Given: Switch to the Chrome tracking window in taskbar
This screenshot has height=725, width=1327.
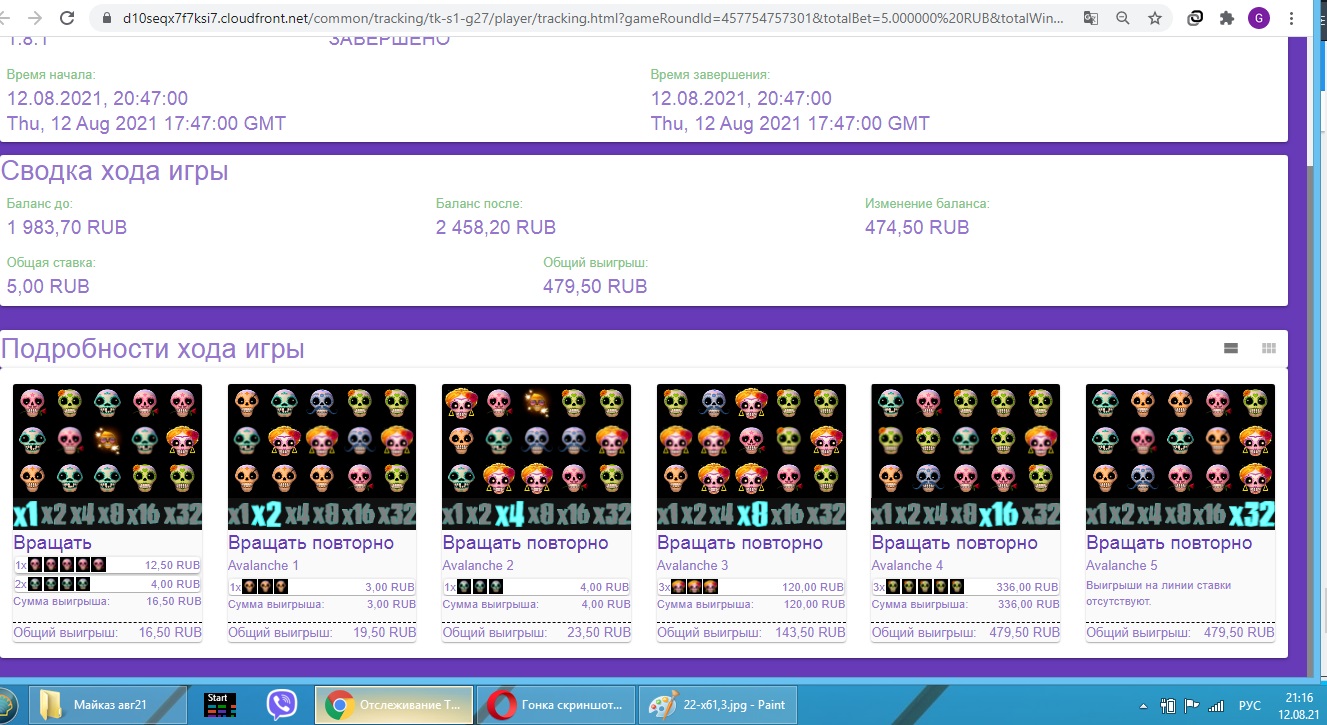Looking at the screenshot, I should coord(394,705).
